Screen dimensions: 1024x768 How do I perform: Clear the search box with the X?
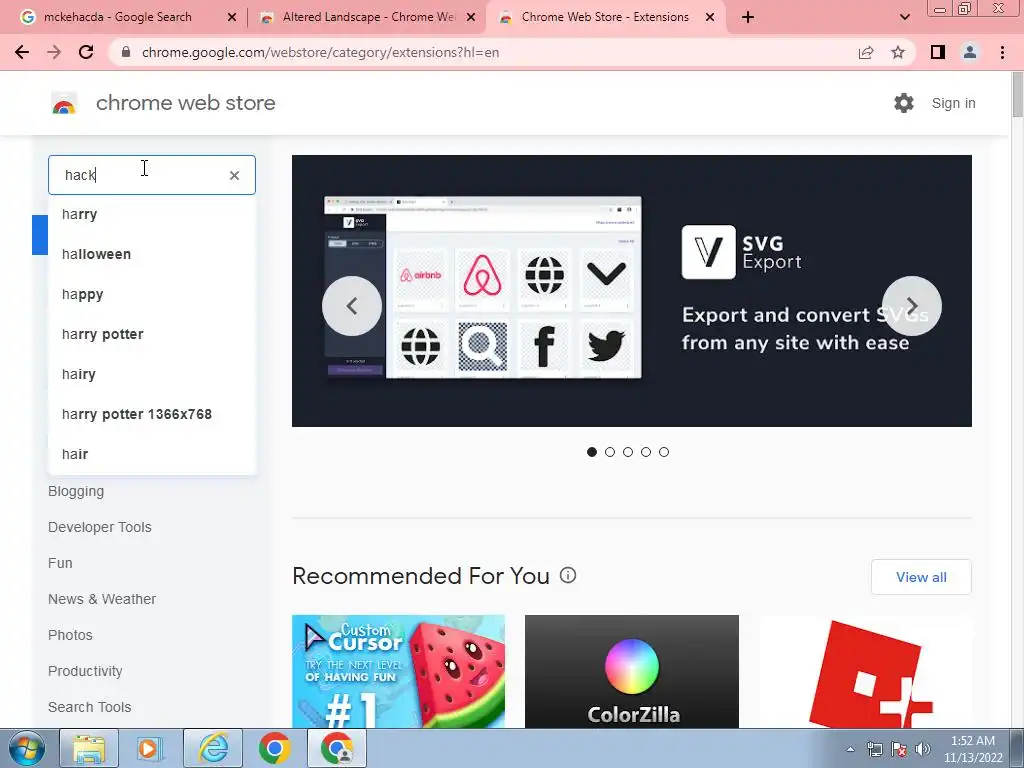click(234, 175)
